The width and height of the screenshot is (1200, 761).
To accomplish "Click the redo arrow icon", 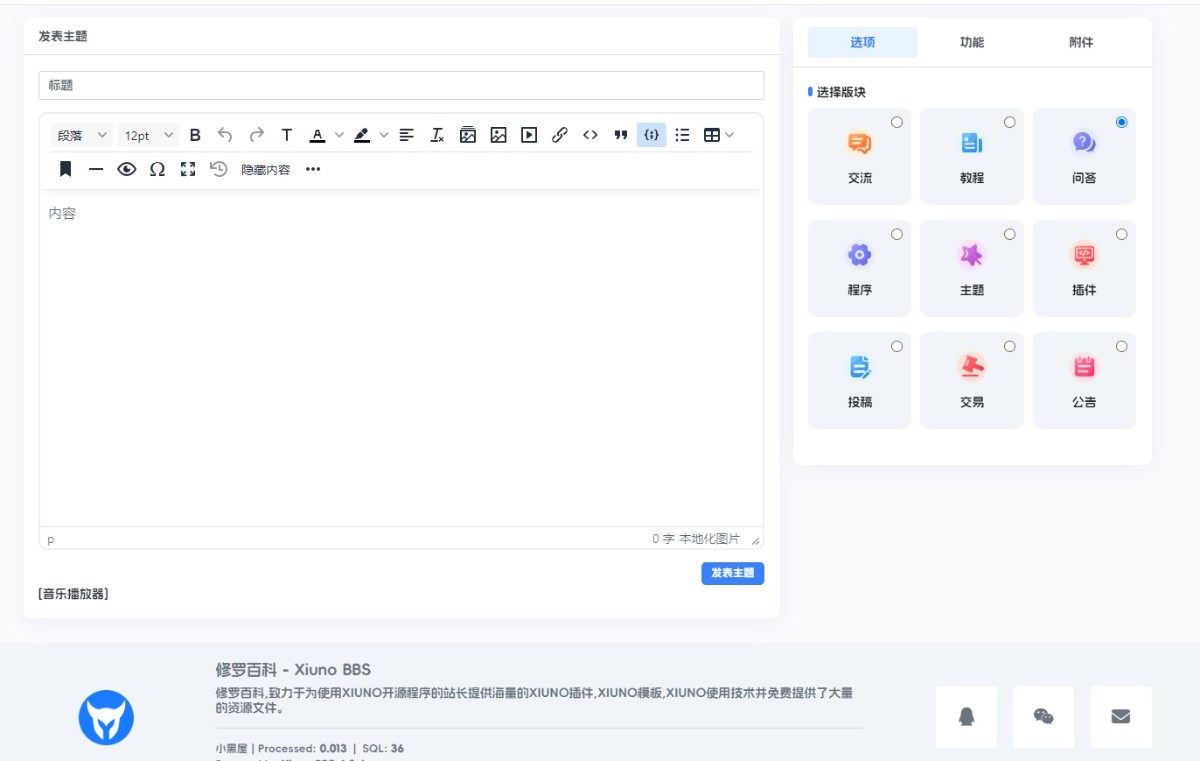I will pos(256,135).
